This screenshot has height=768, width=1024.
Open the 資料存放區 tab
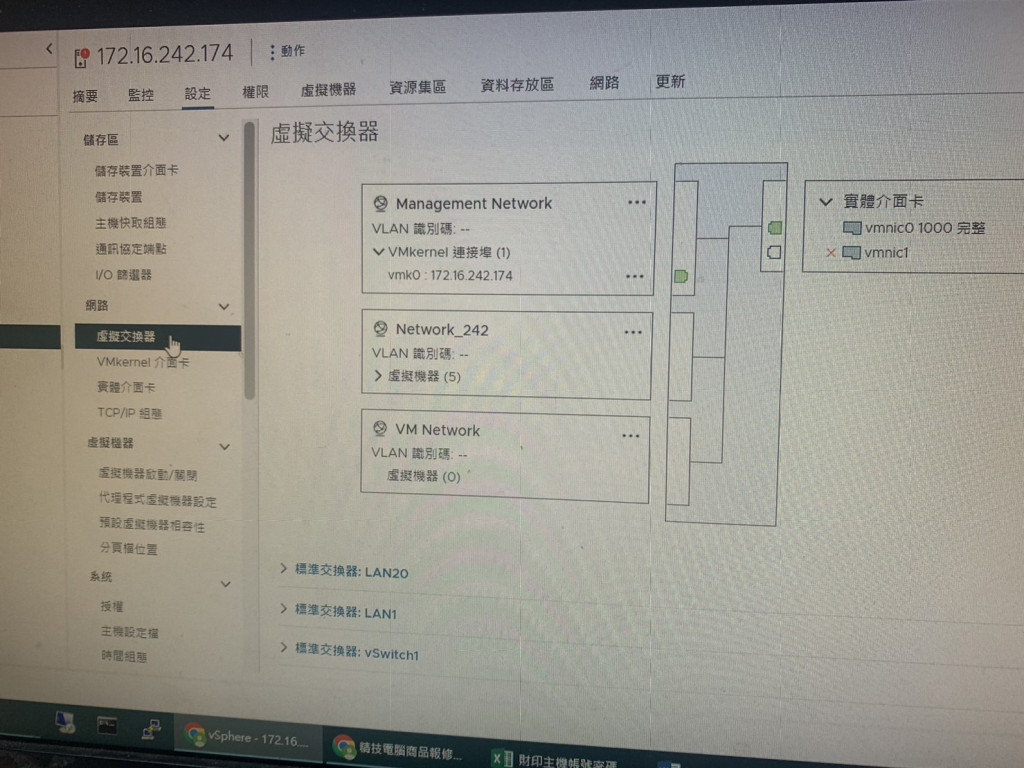pyautogui.click(x=517, y=85)
